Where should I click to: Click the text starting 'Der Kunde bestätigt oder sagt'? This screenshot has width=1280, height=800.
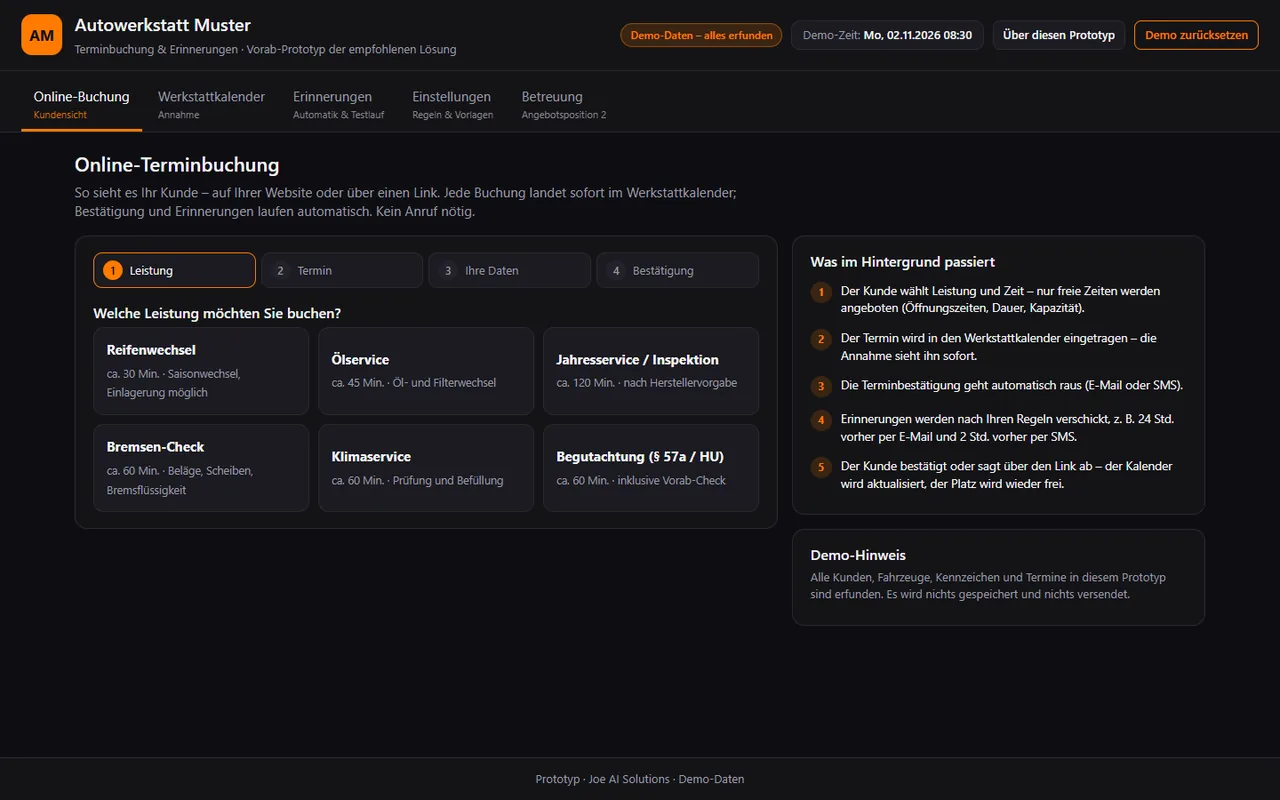(x=1006, y=475)
